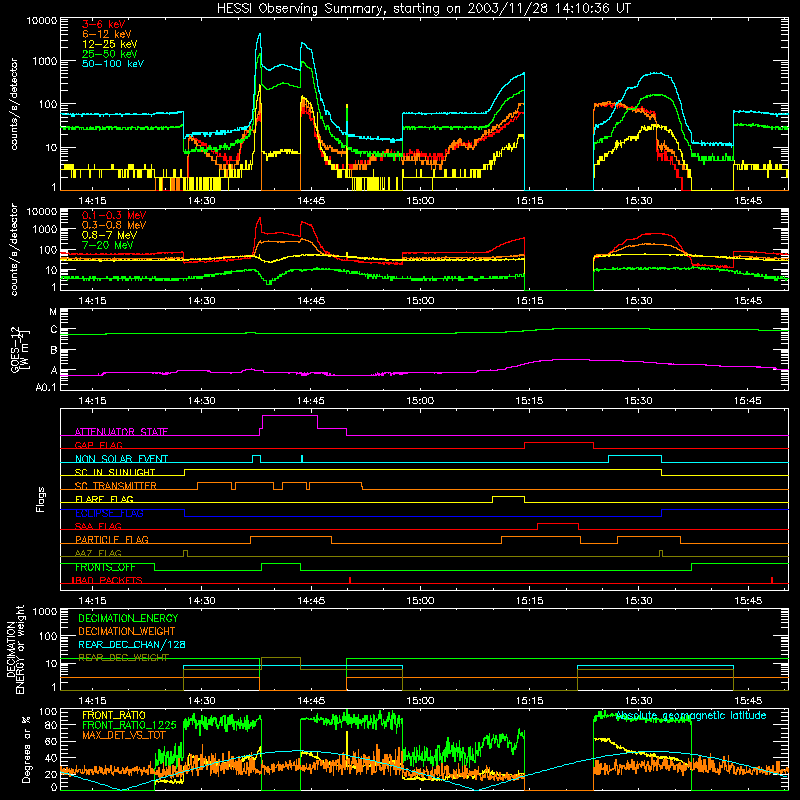Select the orange 6-12 keV legend label
800x800 pixels.
click(x=107, y=34)
